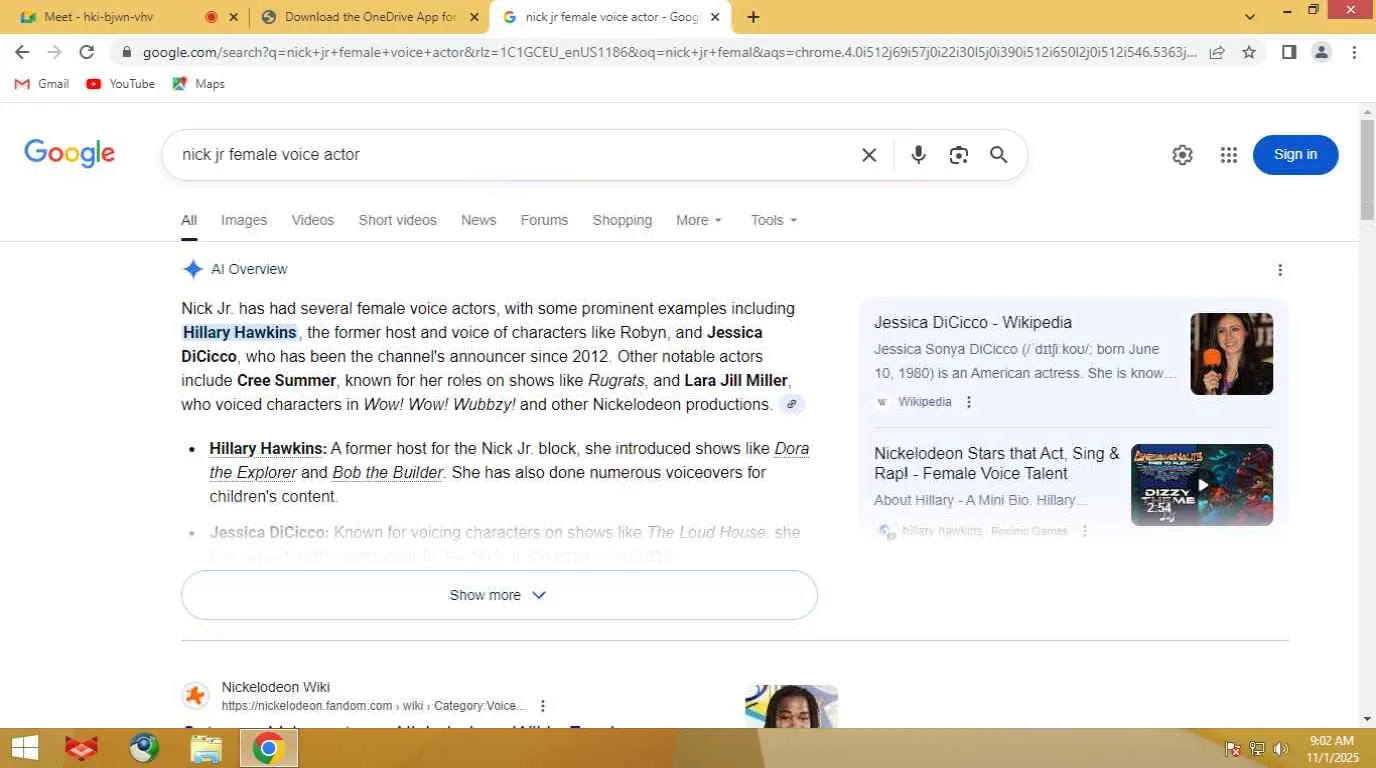Click the Google logo

69,154
